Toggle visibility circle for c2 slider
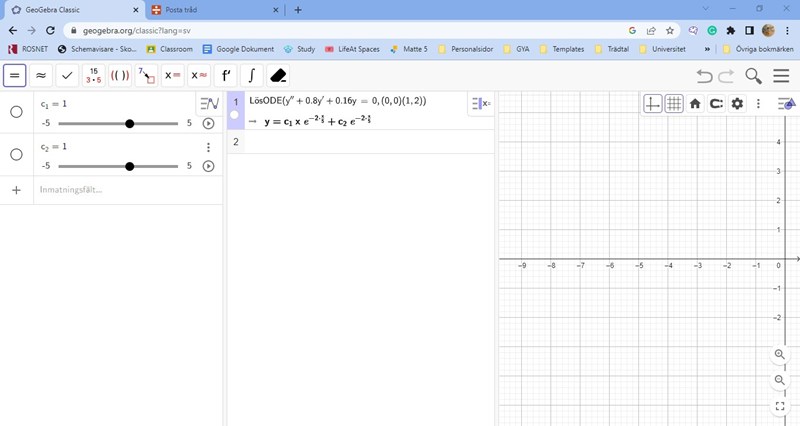 point(16,155)
